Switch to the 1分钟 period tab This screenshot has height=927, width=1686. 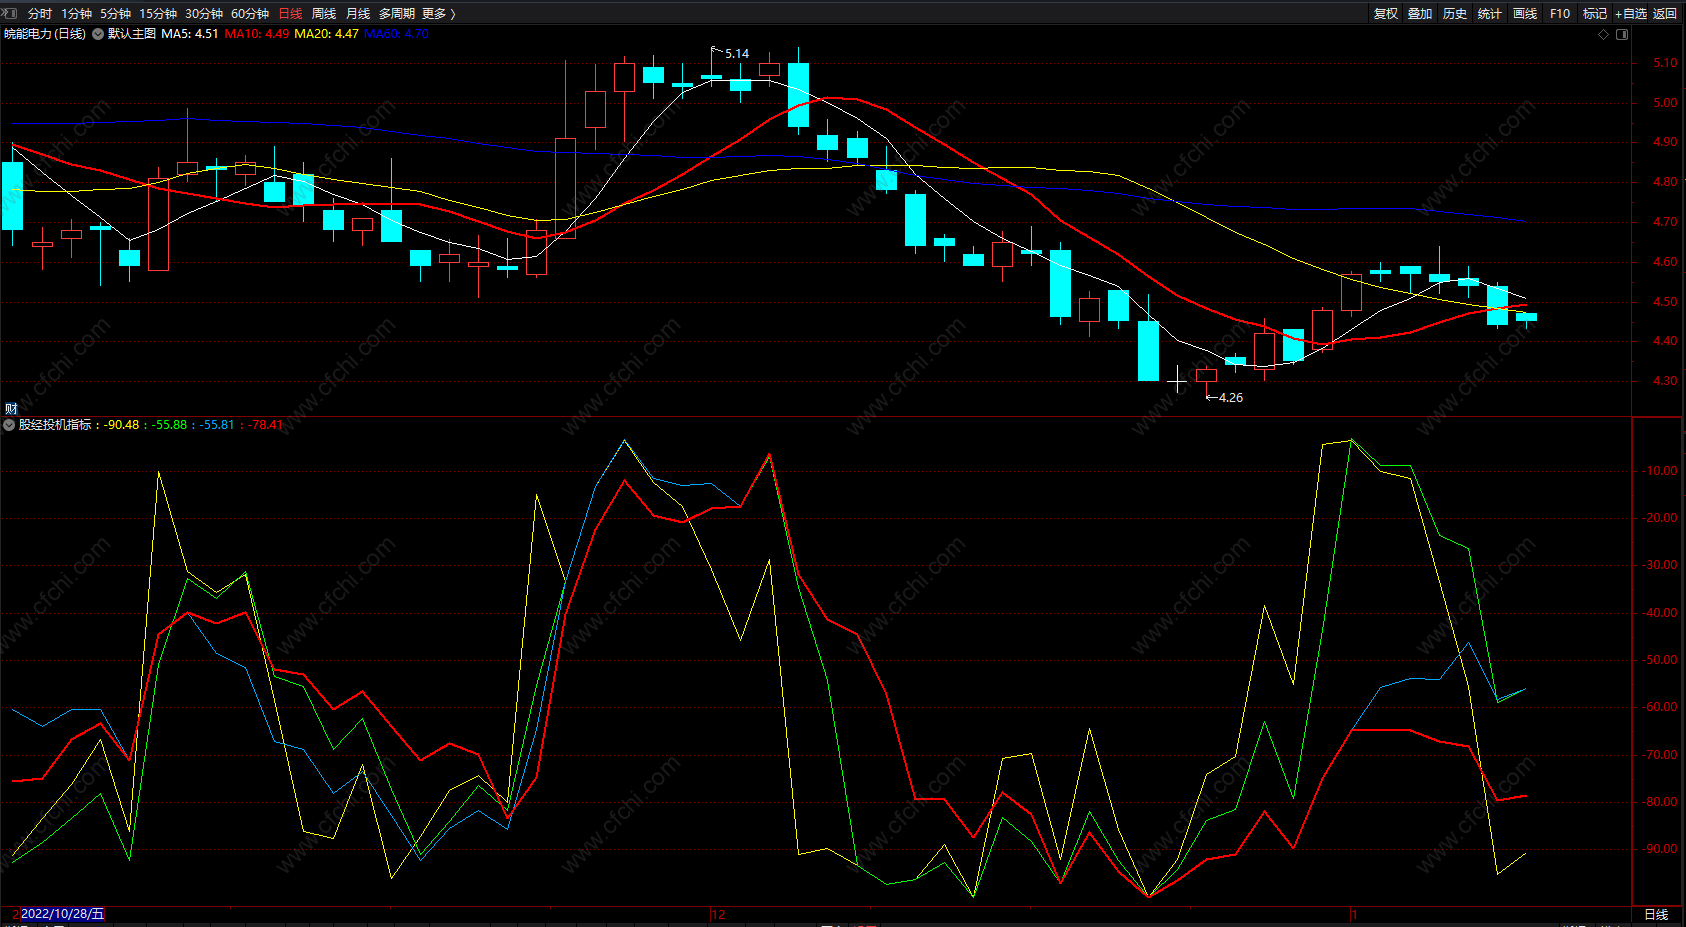coord(76,14)
